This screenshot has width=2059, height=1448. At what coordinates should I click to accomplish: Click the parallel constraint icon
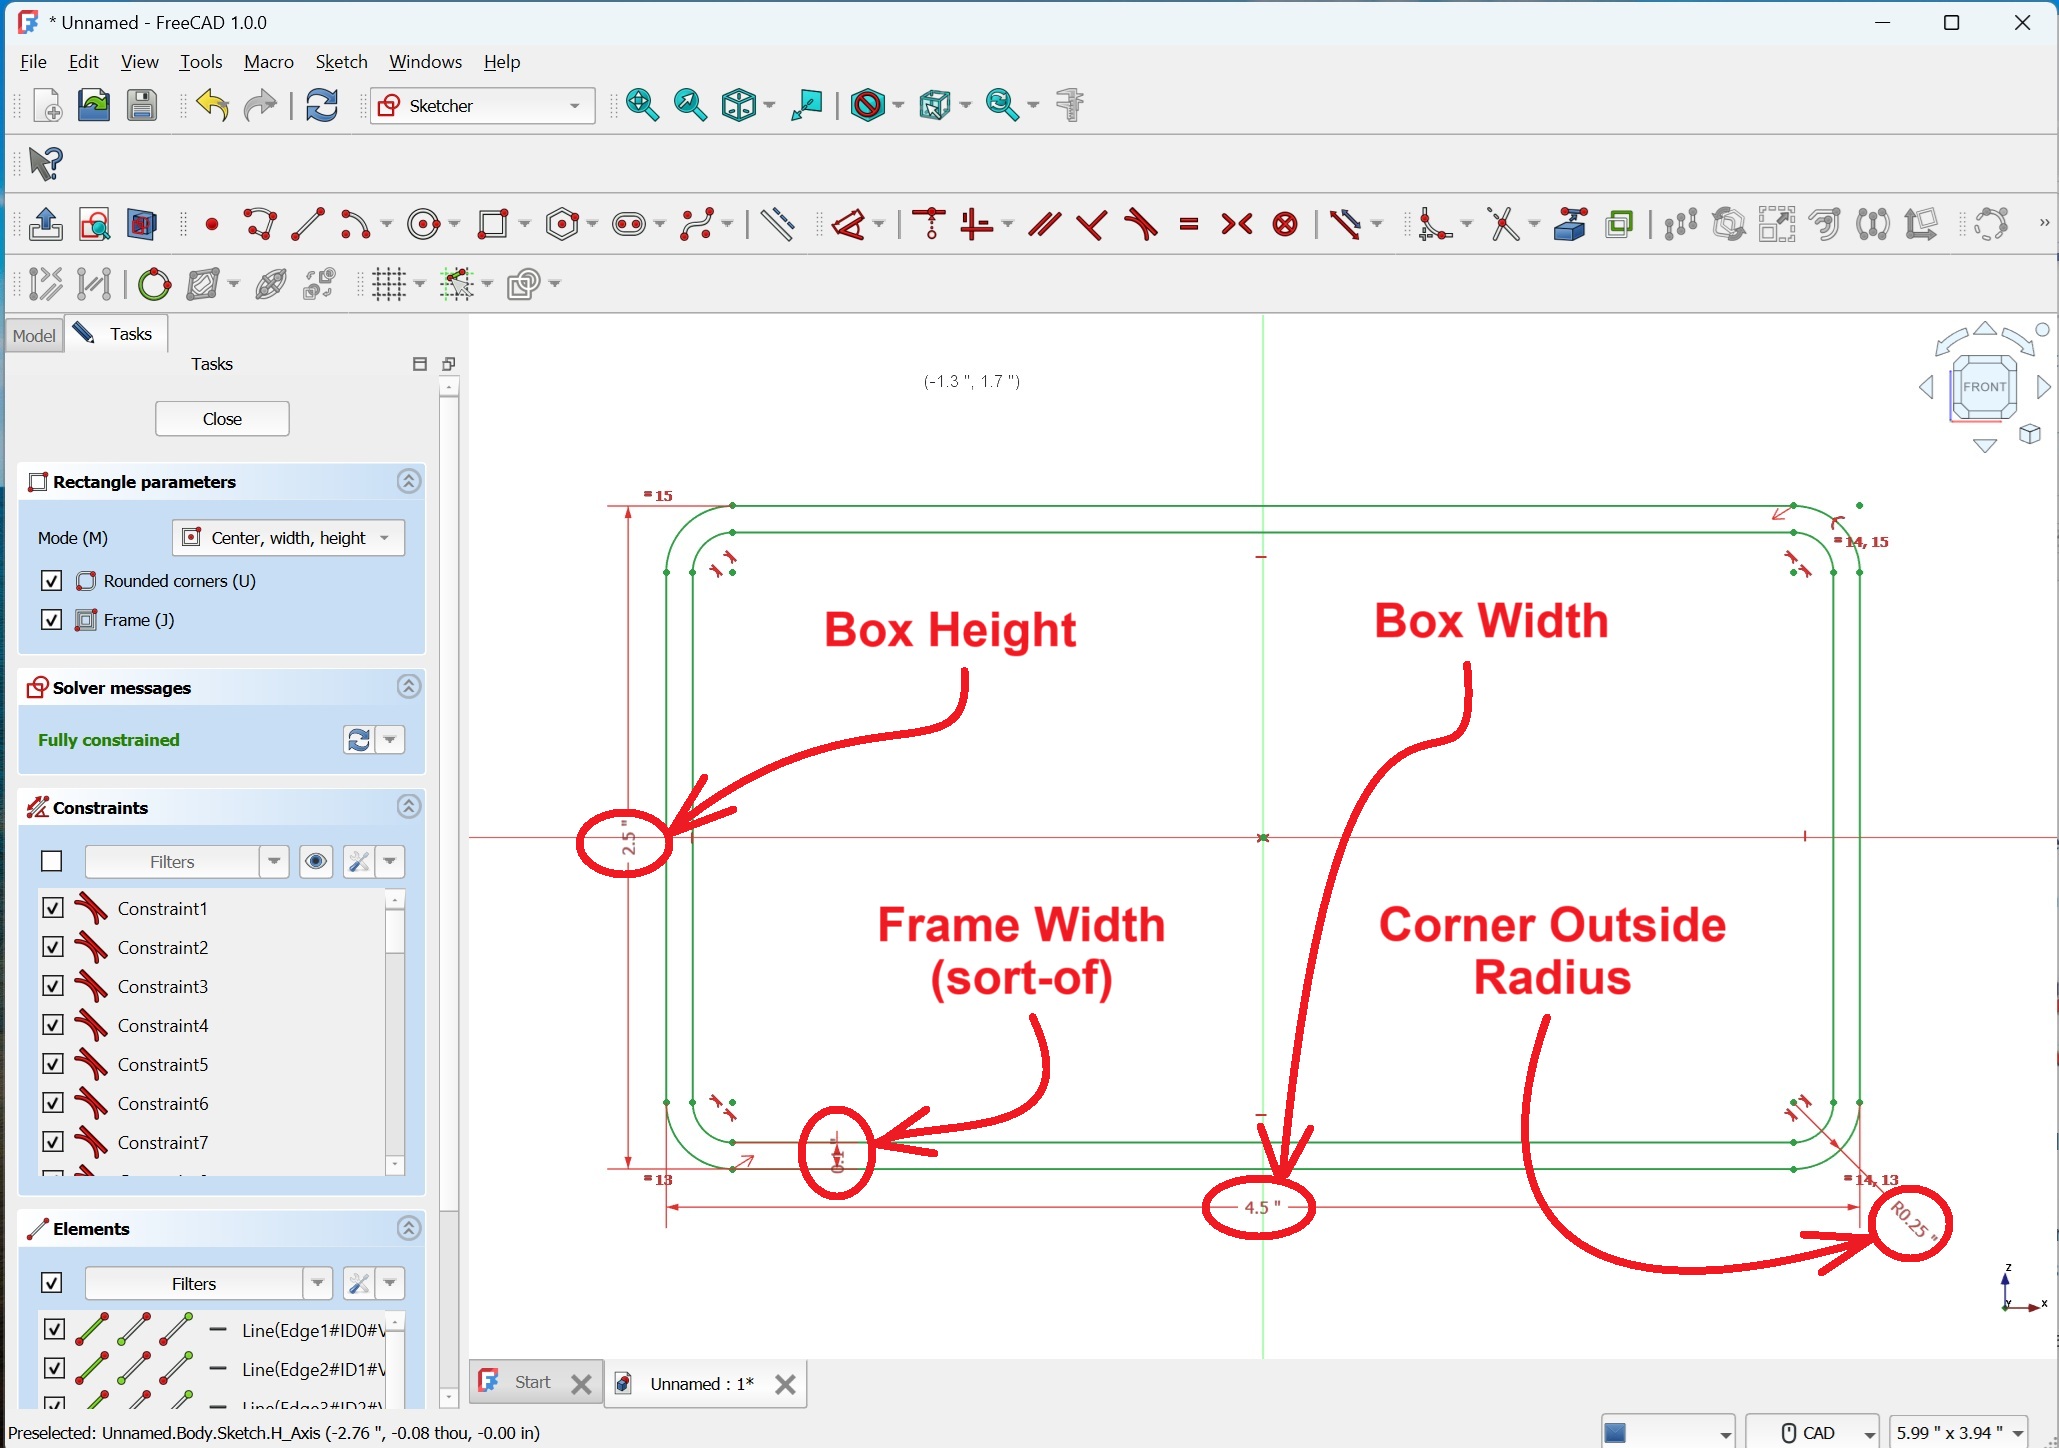click(1043, 224)
